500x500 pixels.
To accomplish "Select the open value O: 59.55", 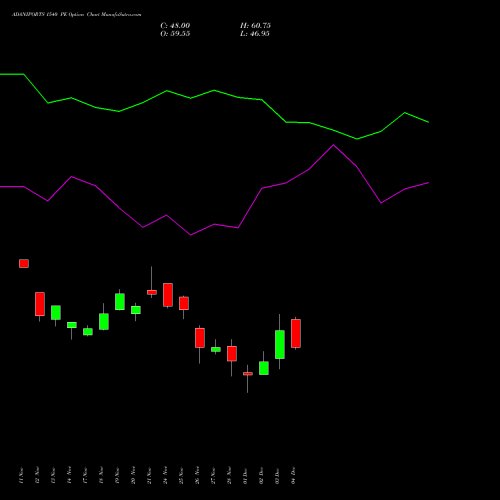I will coord(175,34).
